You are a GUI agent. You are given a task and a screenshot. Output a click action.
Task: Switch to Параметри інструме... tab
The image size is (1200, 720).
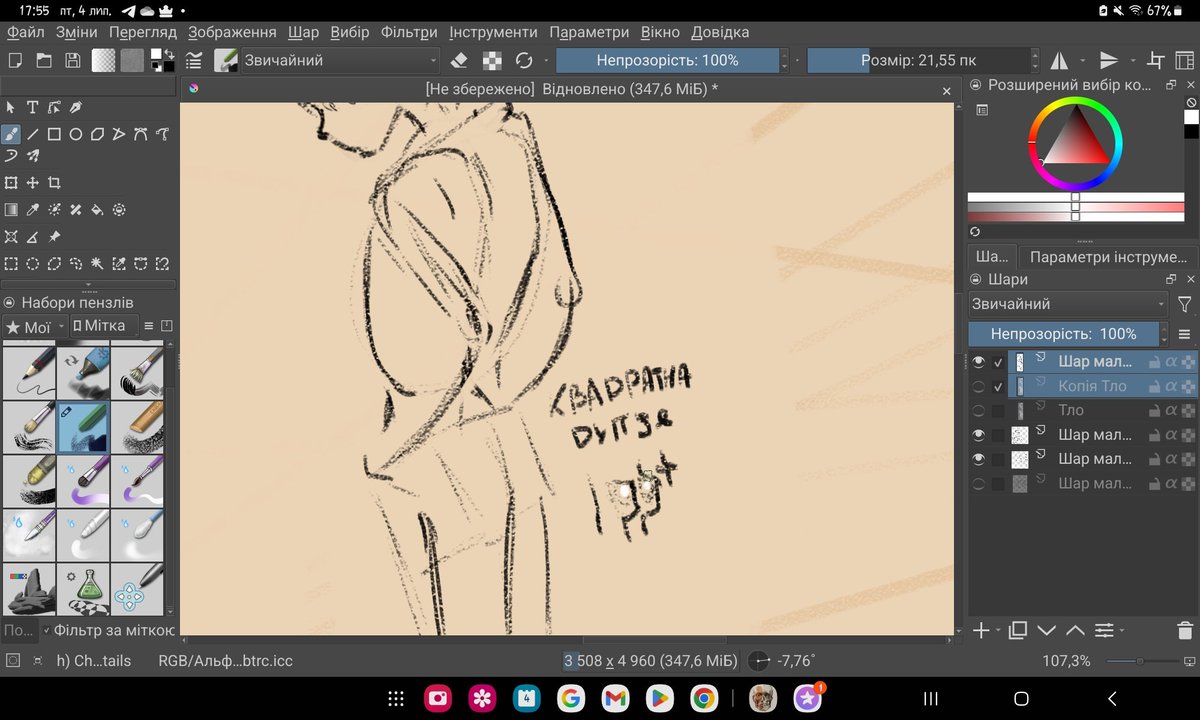point(1108,257)
